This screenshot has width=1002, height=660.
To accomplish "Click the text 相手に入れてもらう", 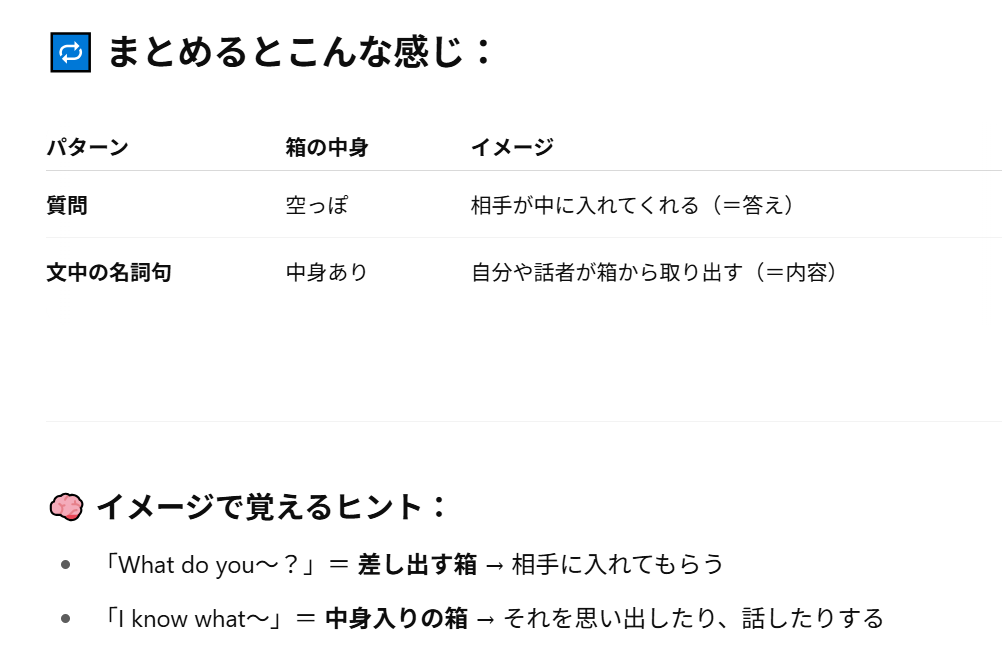I will pyautogui.click(x=617, y=565).
